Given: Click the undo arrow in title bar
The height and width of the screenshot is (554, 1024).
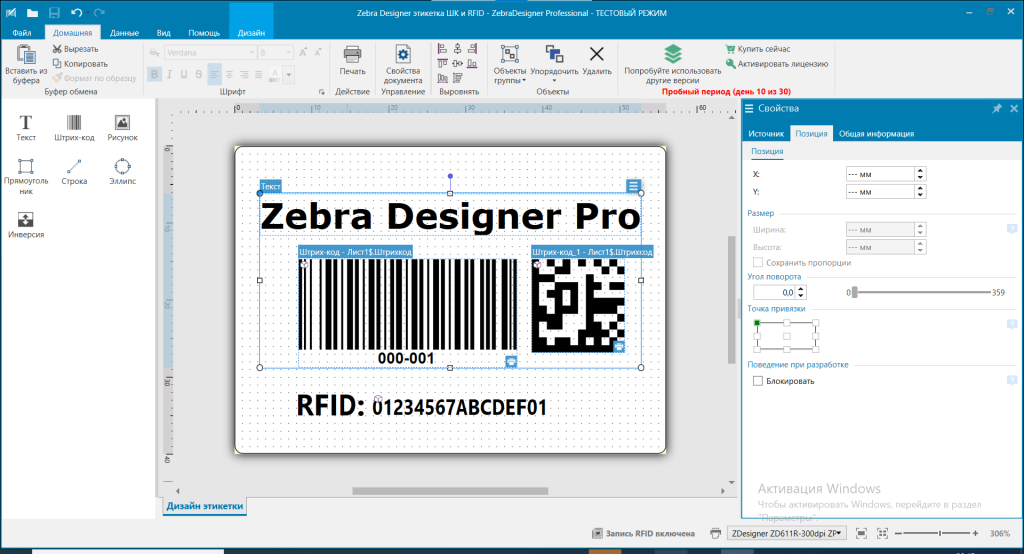Looking at the screenshot, I should (76, 12).
